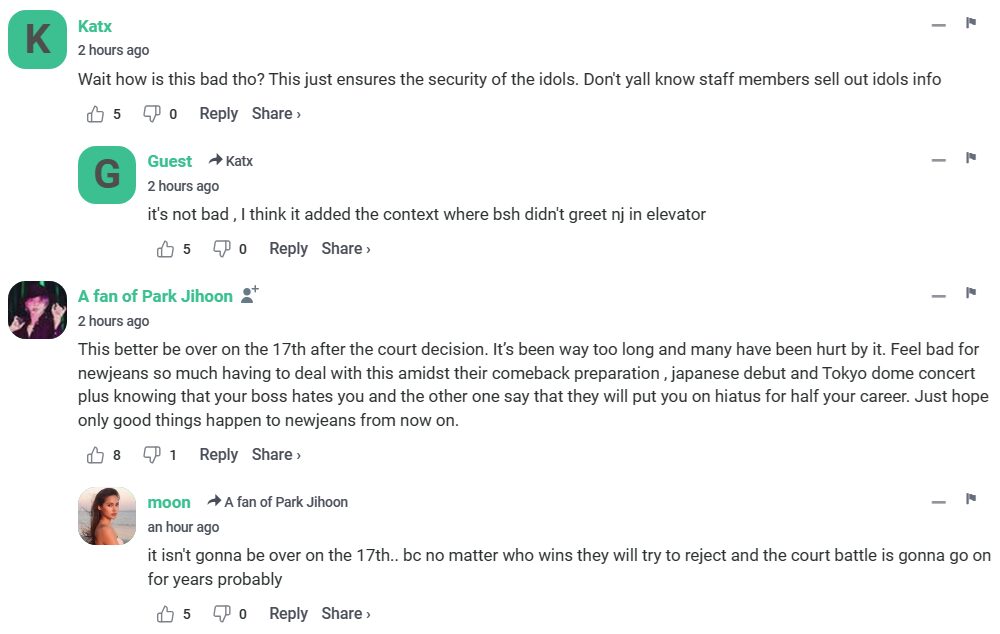Upvote A fan of Park Jihoon's comment
The image size is (1000, 634).
pyautogui.click(x=96, y=455)
